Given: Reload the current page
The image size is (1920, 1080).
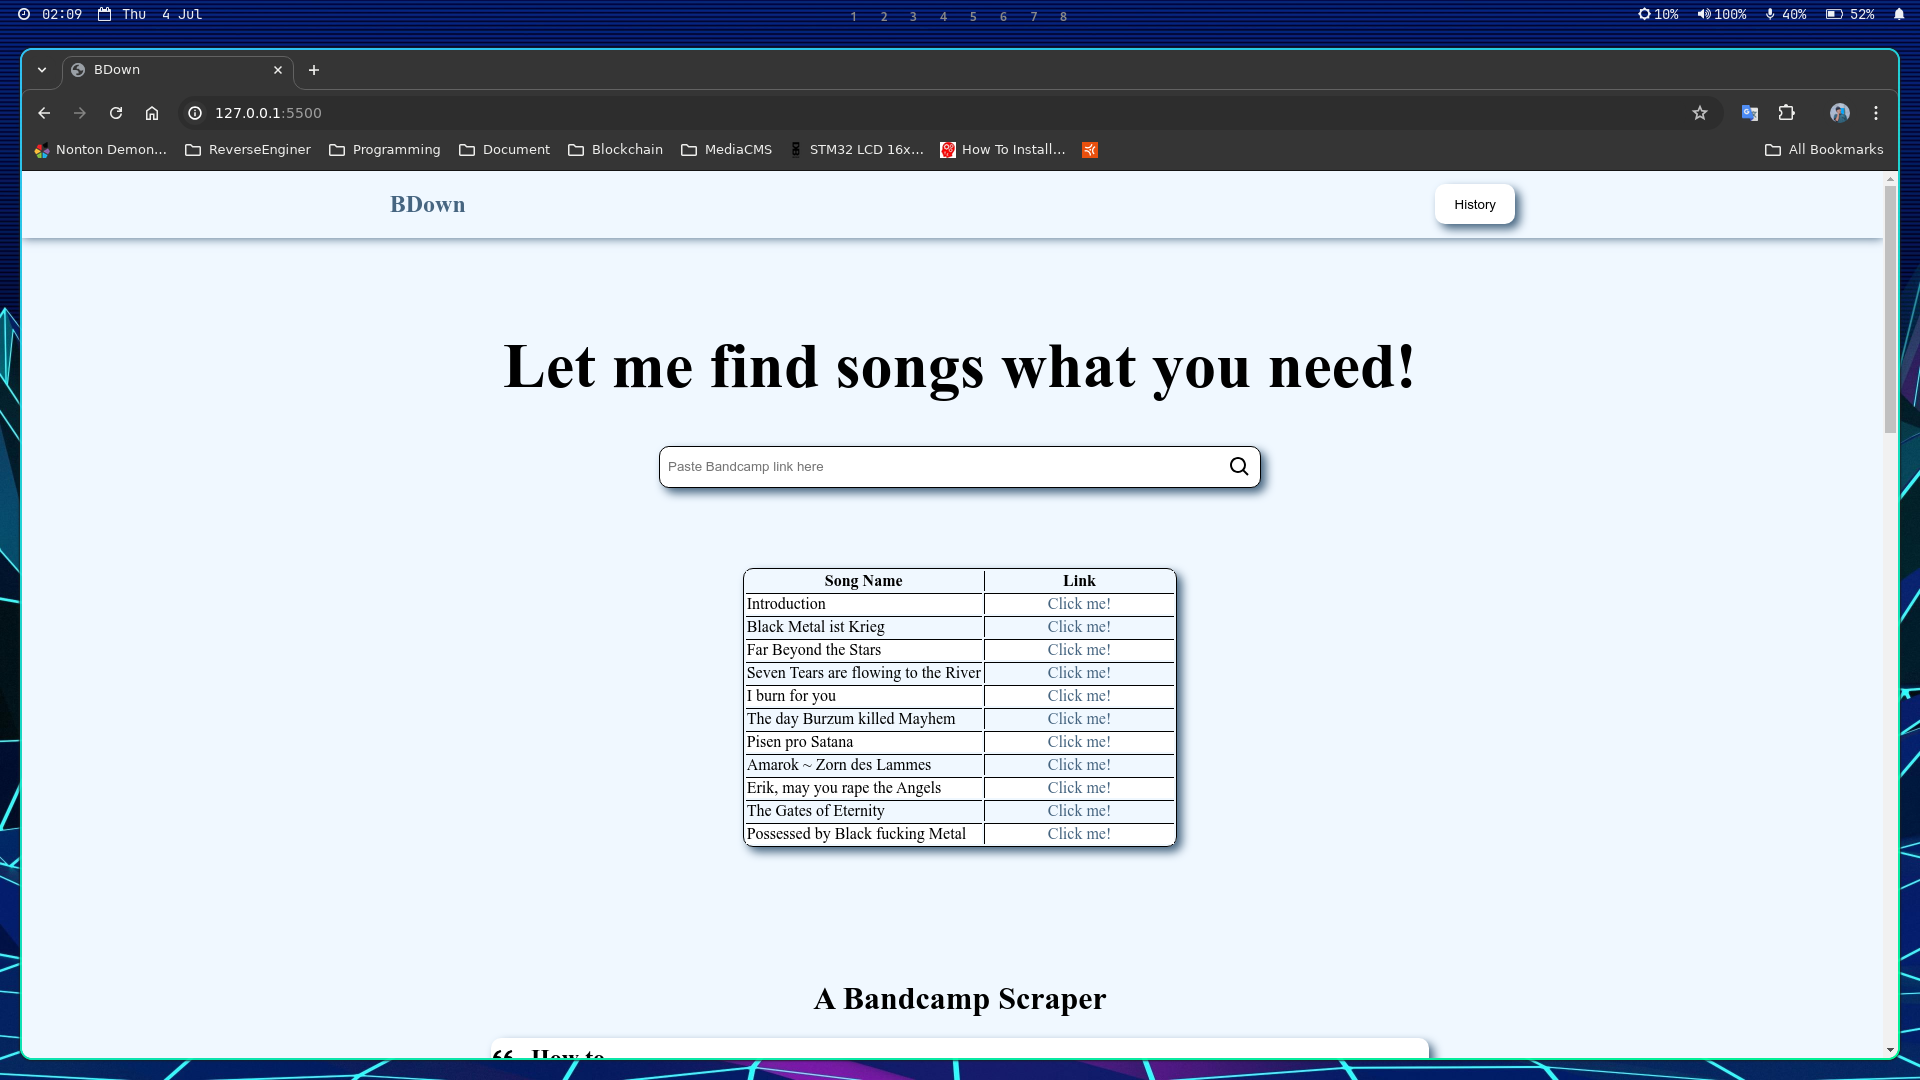Looking at the screenshot, I should click(116, 113).
